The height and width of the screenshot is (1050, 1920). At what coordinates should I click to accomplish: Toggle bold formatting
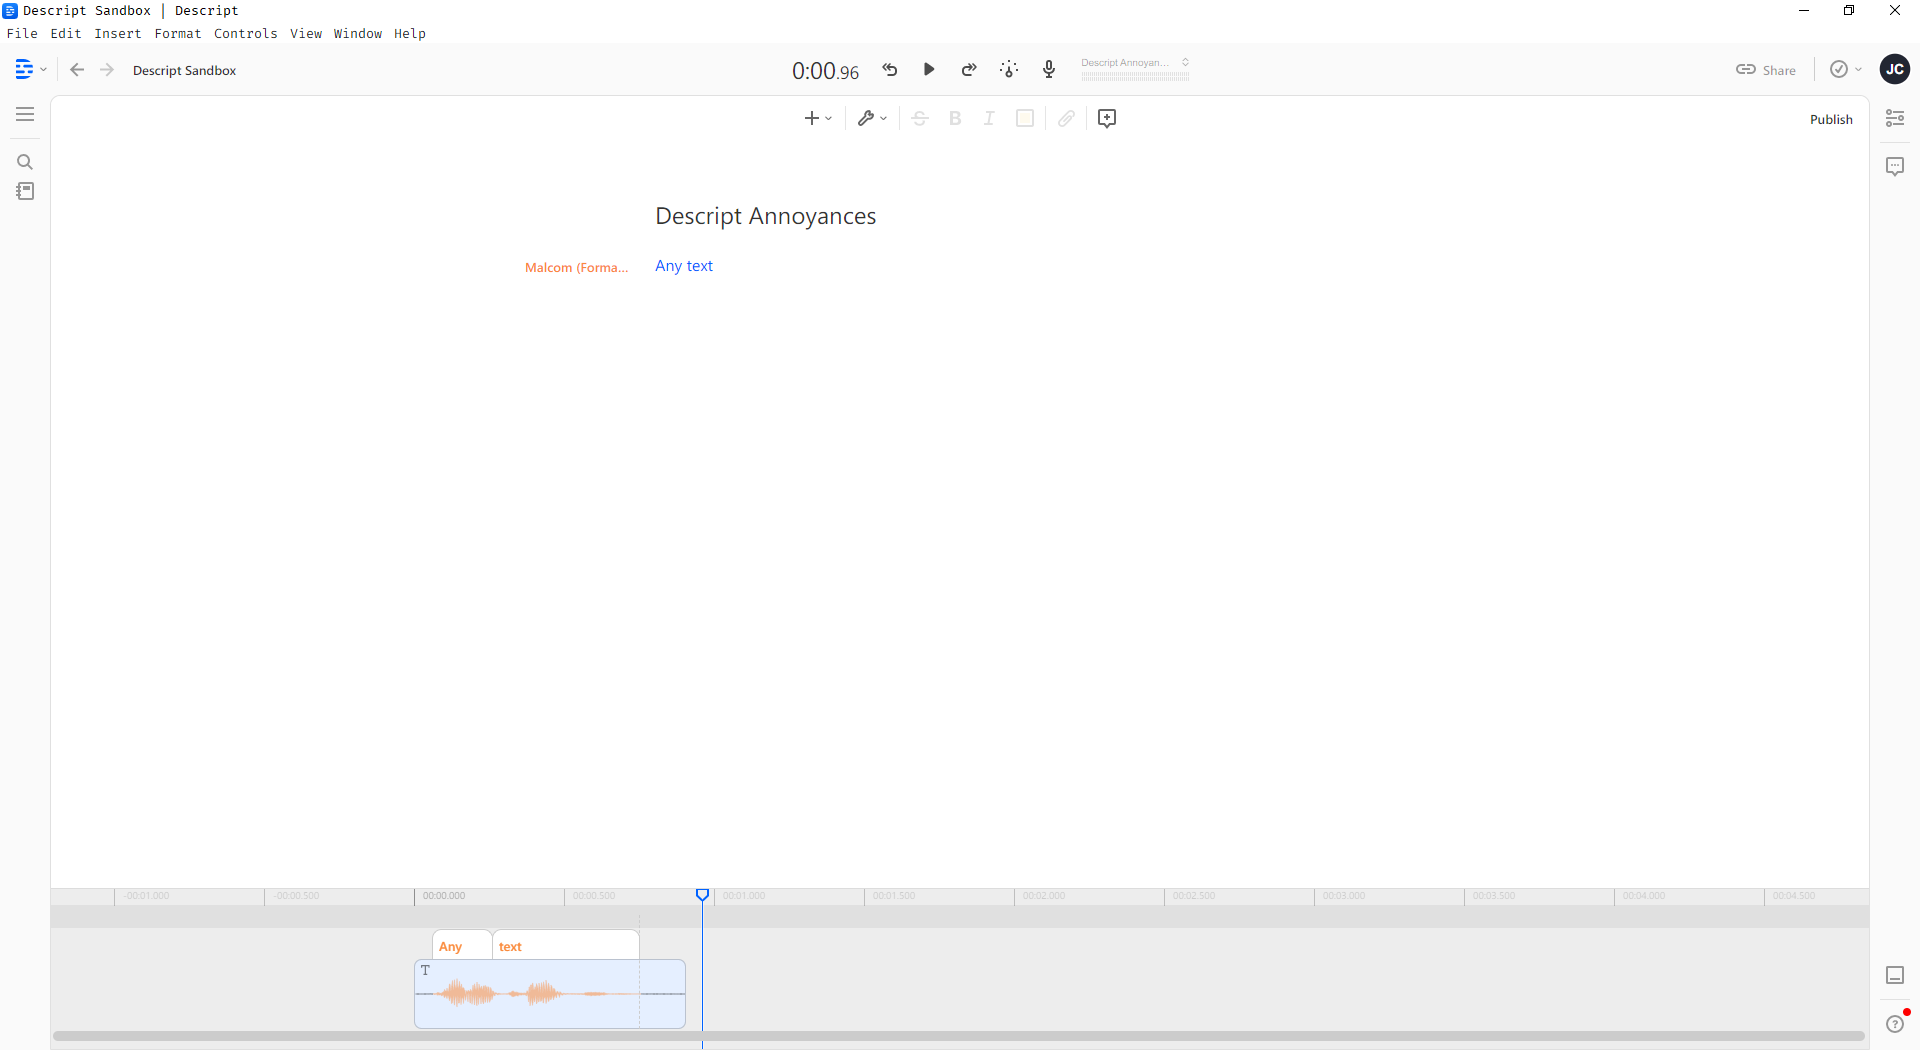tap(955, 118)
